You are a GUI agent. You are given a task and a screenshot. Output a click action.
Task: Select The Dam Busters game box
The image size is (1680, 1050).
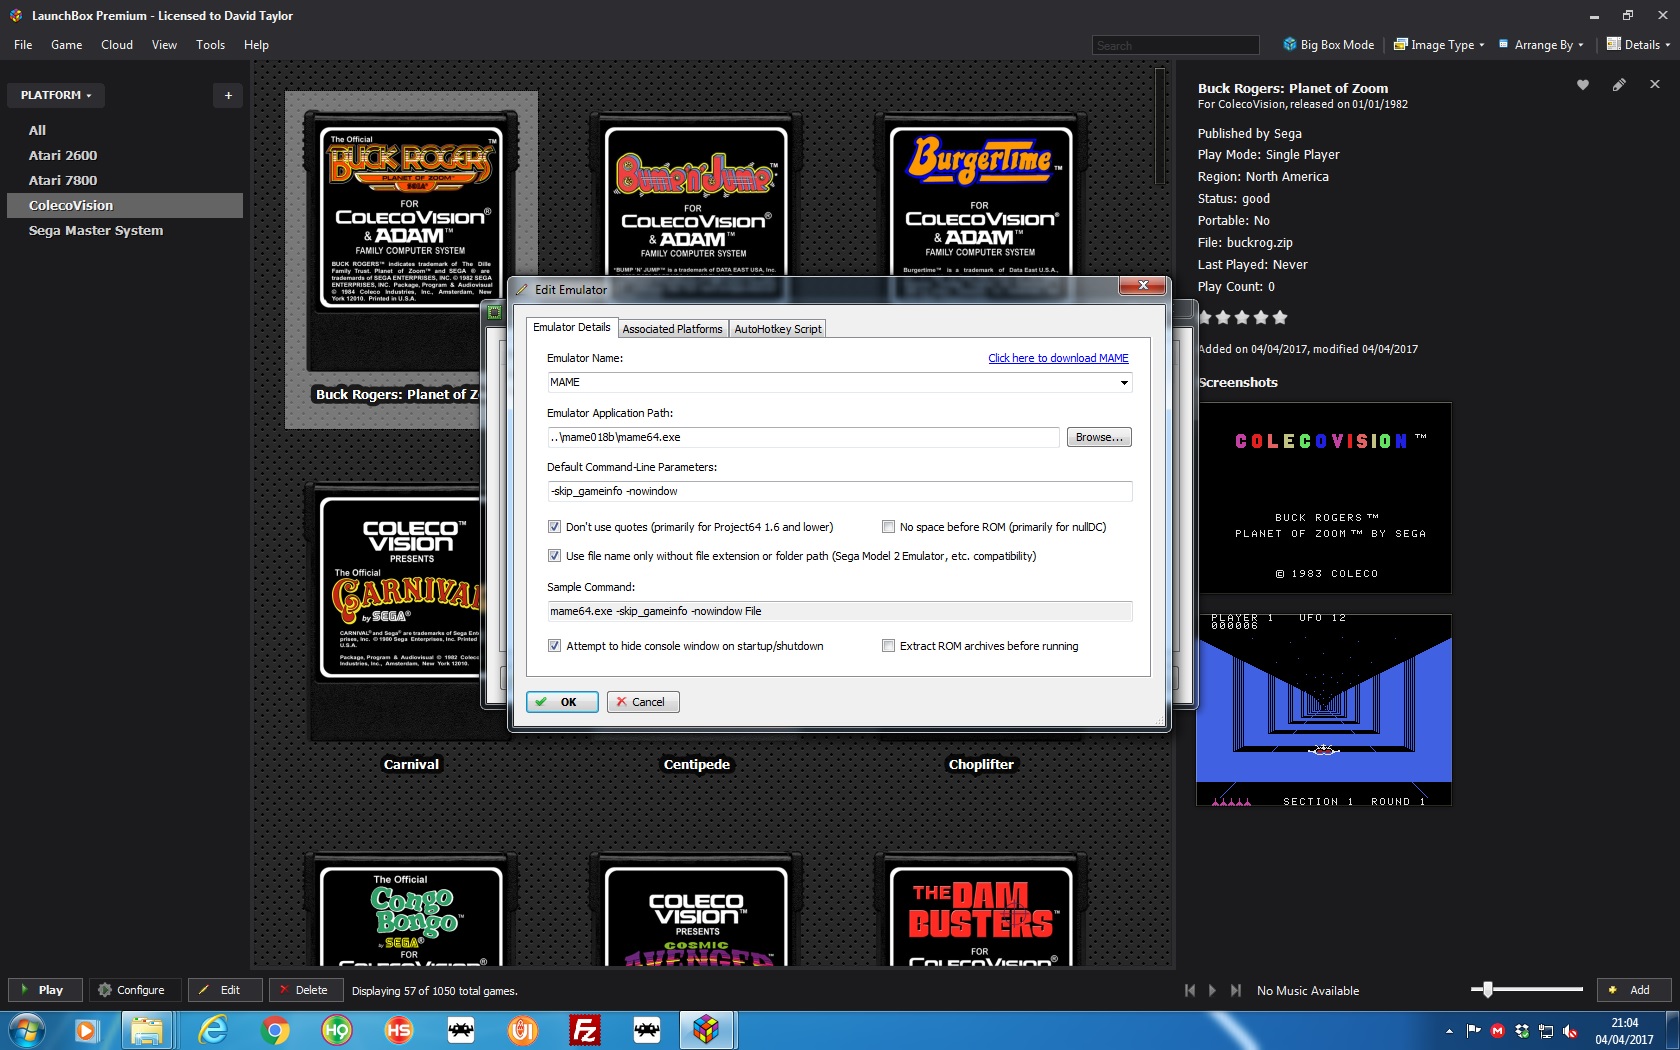981,910
